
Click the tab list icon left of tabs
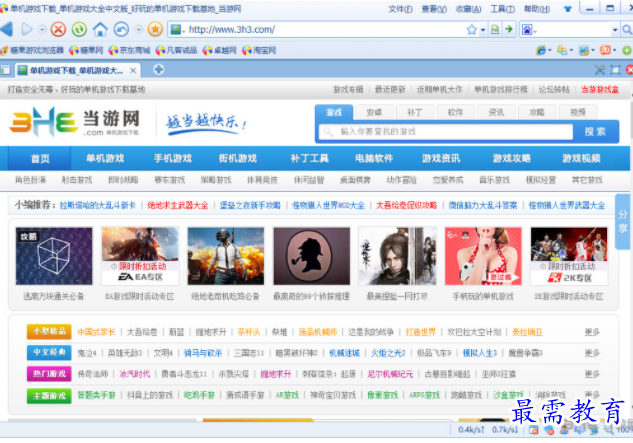tap(6, 70)
